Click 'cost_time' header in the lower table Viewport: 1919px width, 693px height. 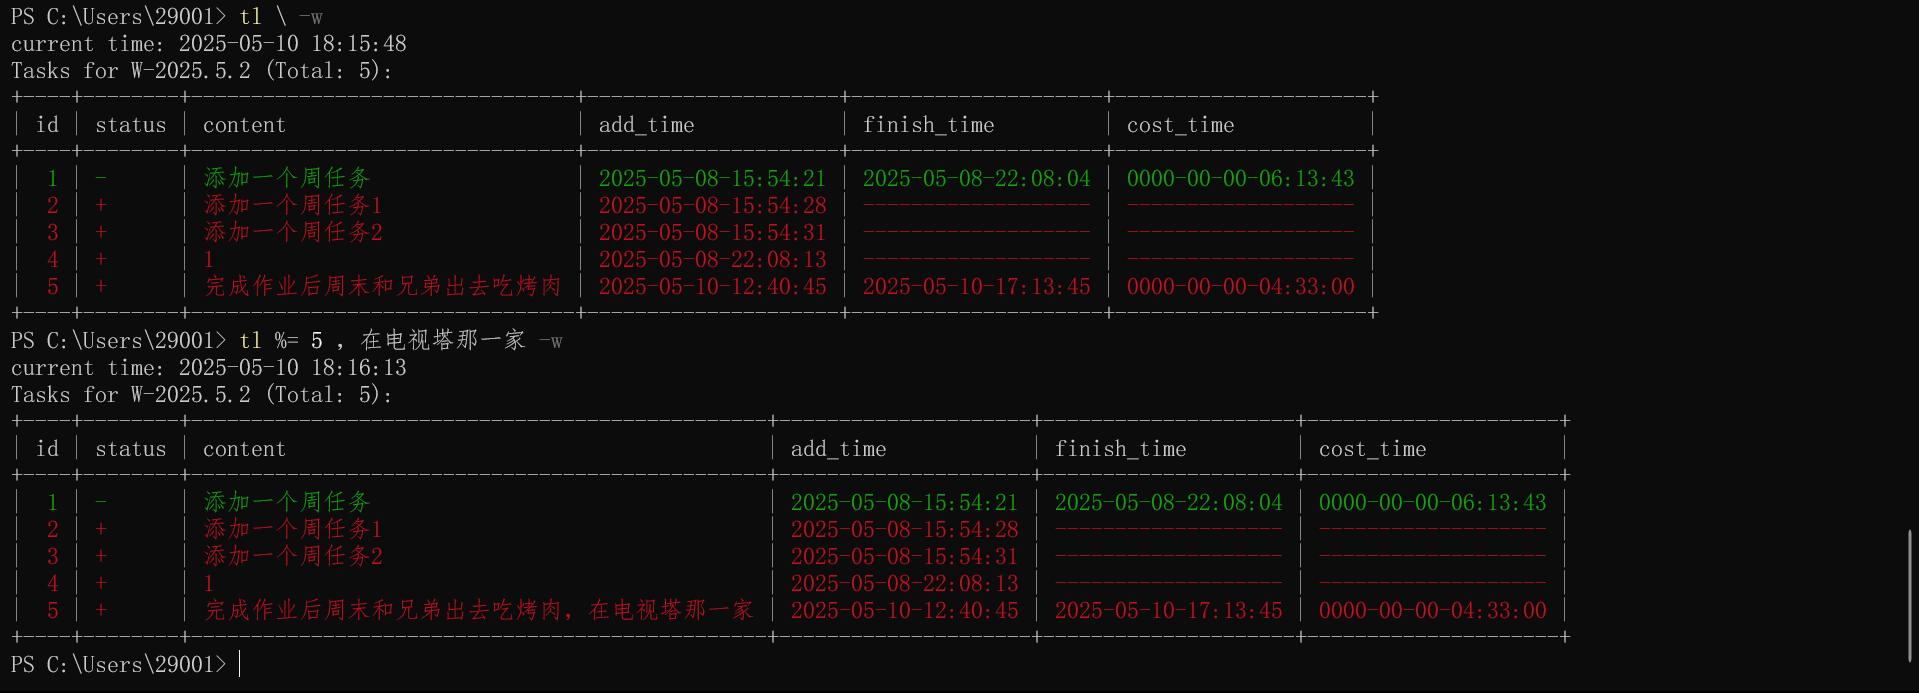[x=1372, y=449]
